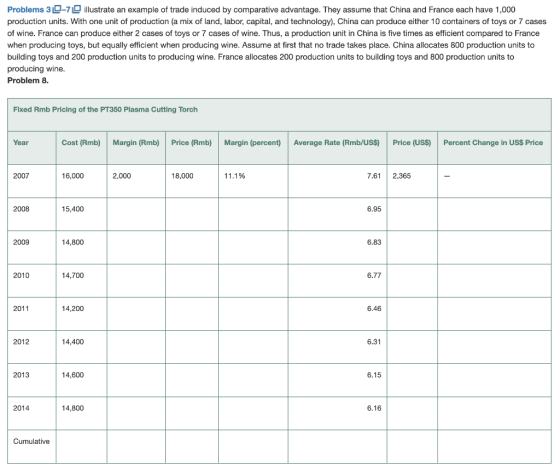Click the 2014 average rate value 6.16
The height and width of the screenshot is (468, 560).
click(374, 408)
